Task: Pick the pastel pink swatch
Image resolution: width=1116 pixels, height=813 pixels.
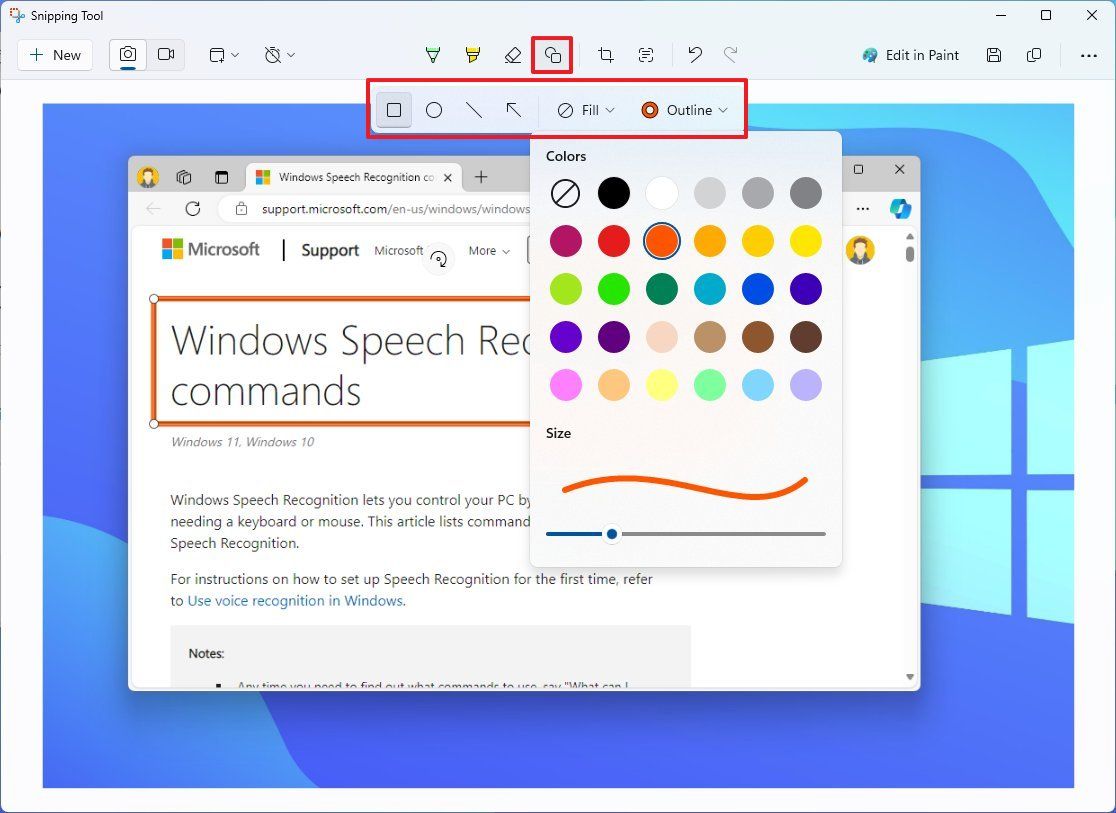Action: pyautogui.click(x=566, y=385)
